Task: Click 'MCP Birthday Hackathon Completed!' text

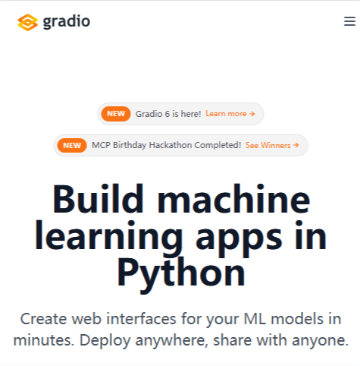Action: 166,145
